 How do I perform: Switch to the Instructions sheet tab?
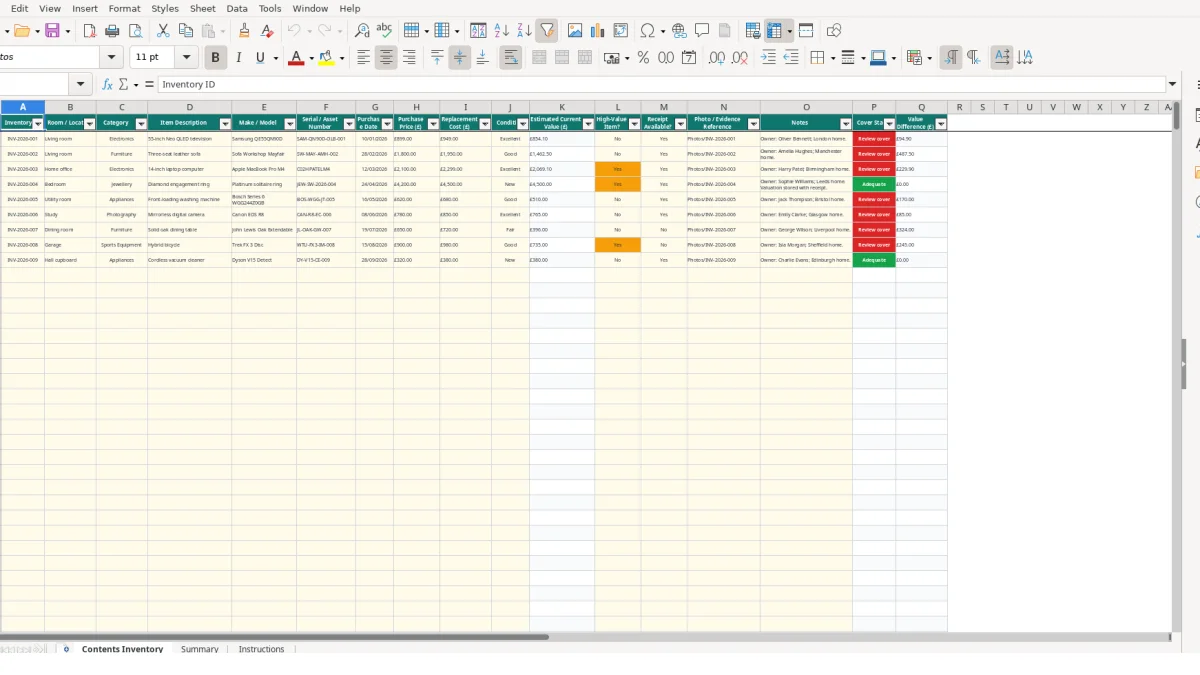click(262, 650)
